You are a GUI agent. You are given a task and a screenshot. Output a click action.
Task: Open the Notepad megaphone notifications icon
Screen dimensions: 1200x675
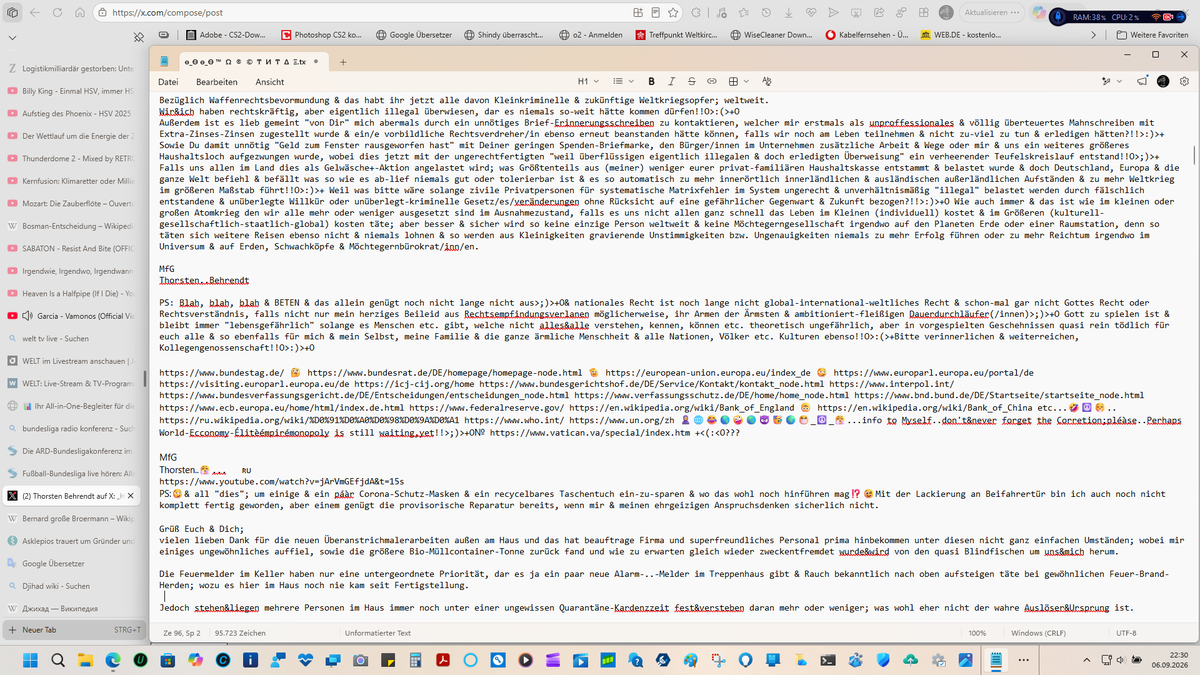[1142, 81]
